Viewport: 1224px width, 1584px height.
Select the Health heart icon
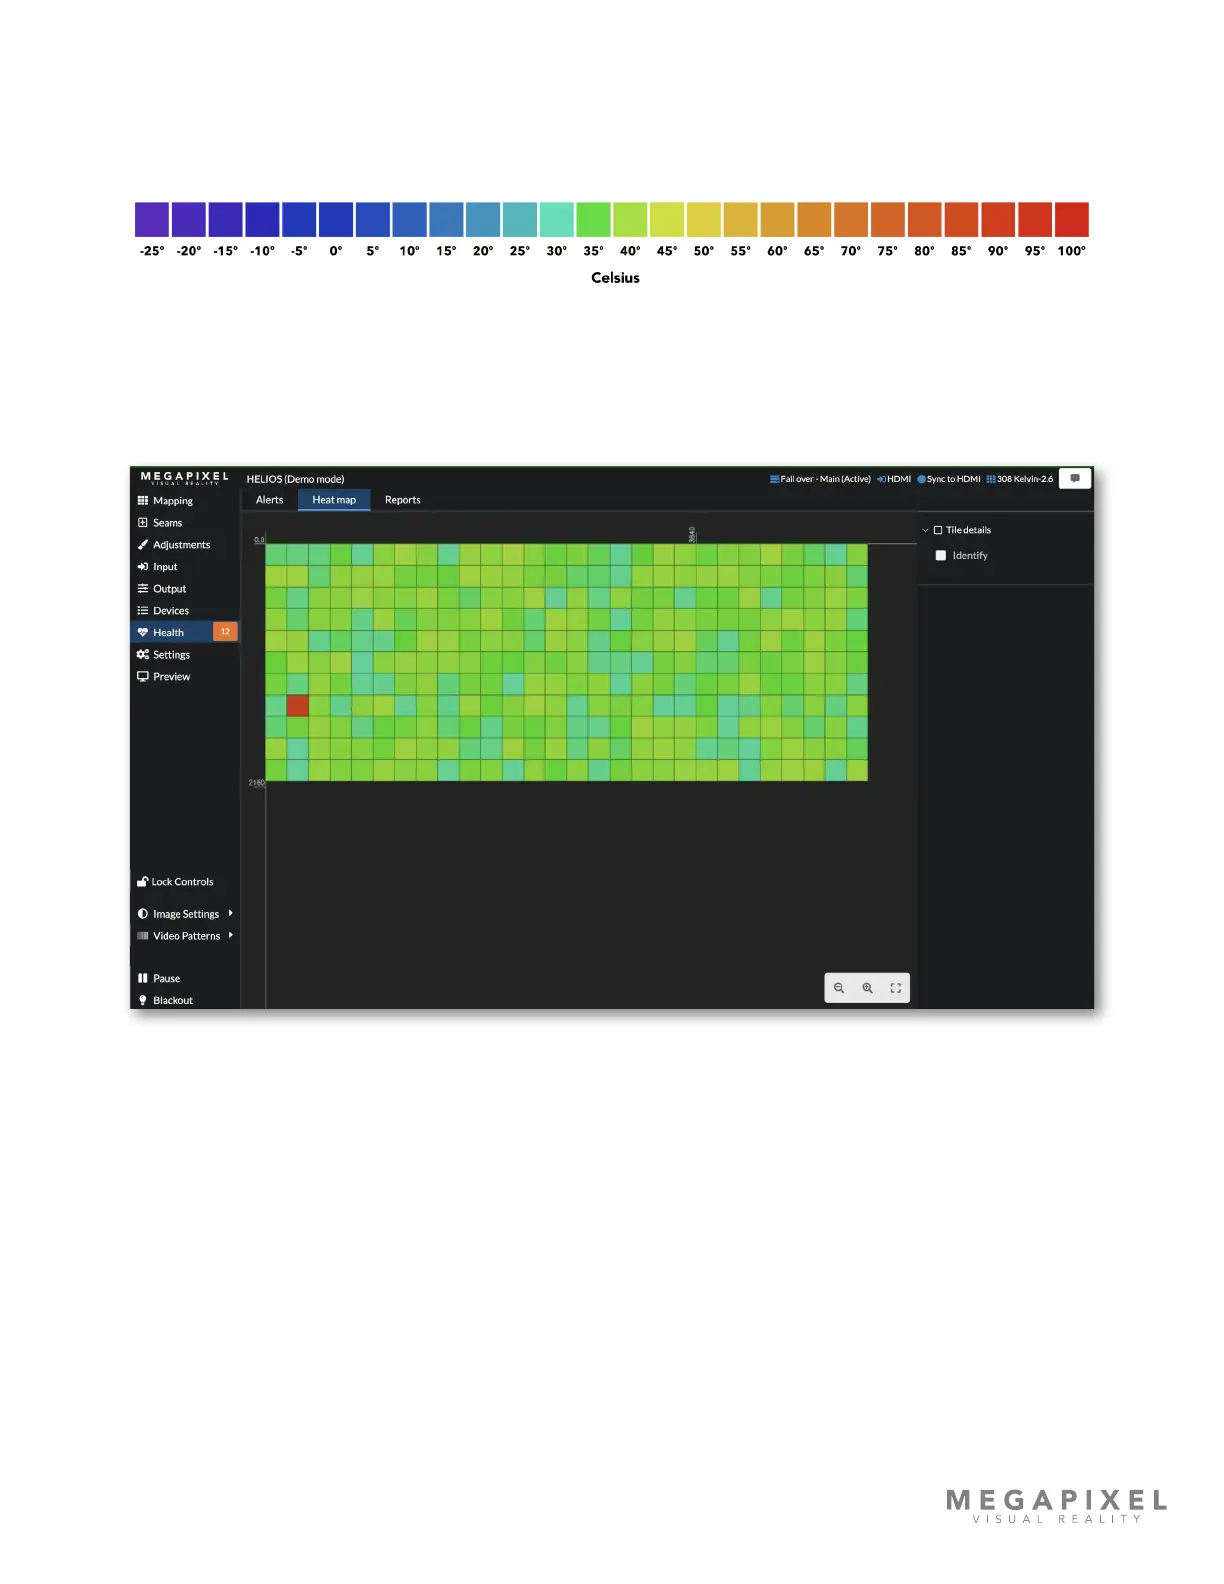point(143,633)
